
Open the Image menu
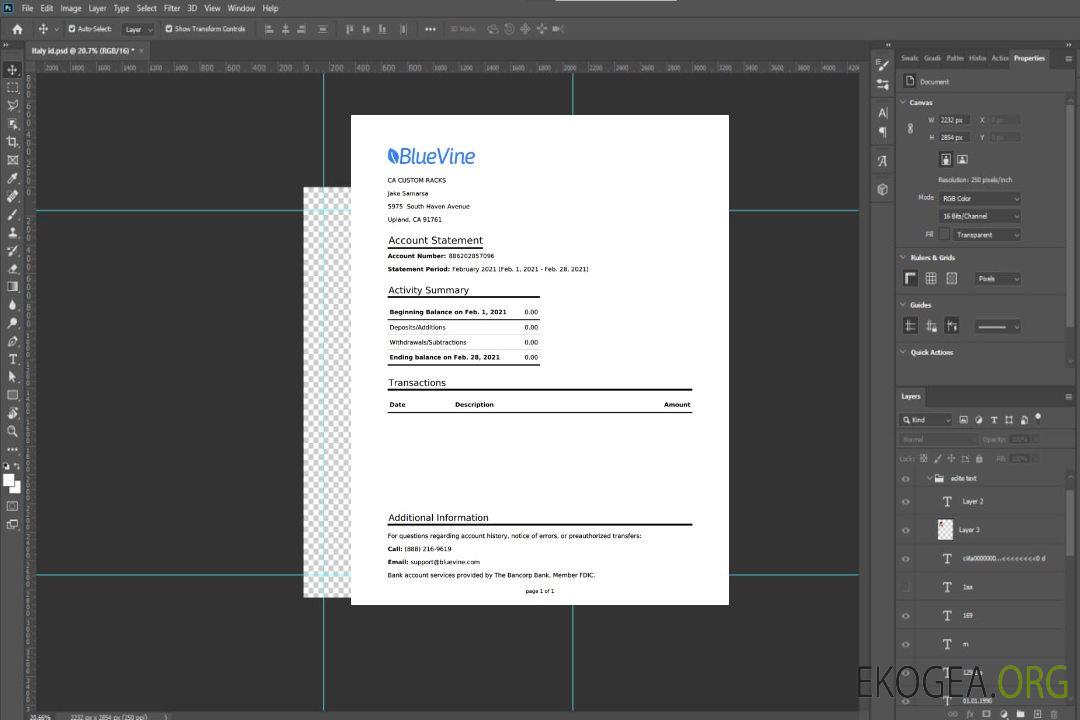click(71, 8)
